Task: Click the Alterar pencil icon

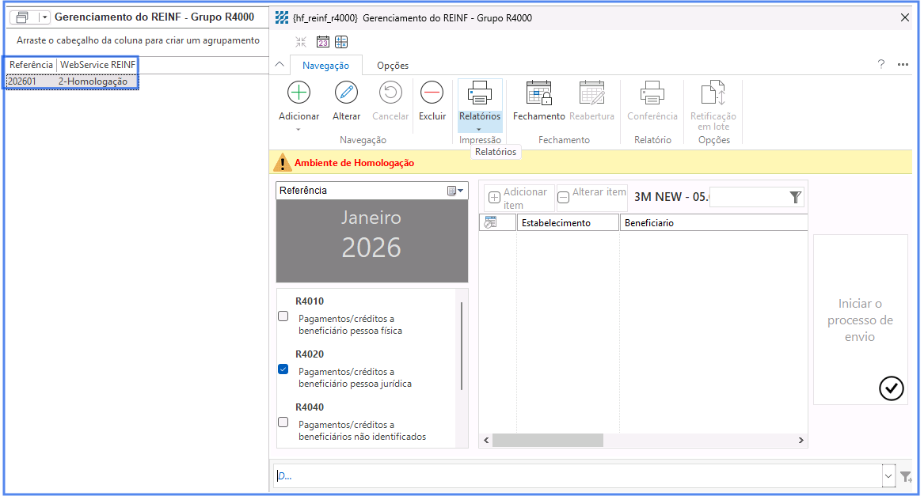Action: coord(346,93)
